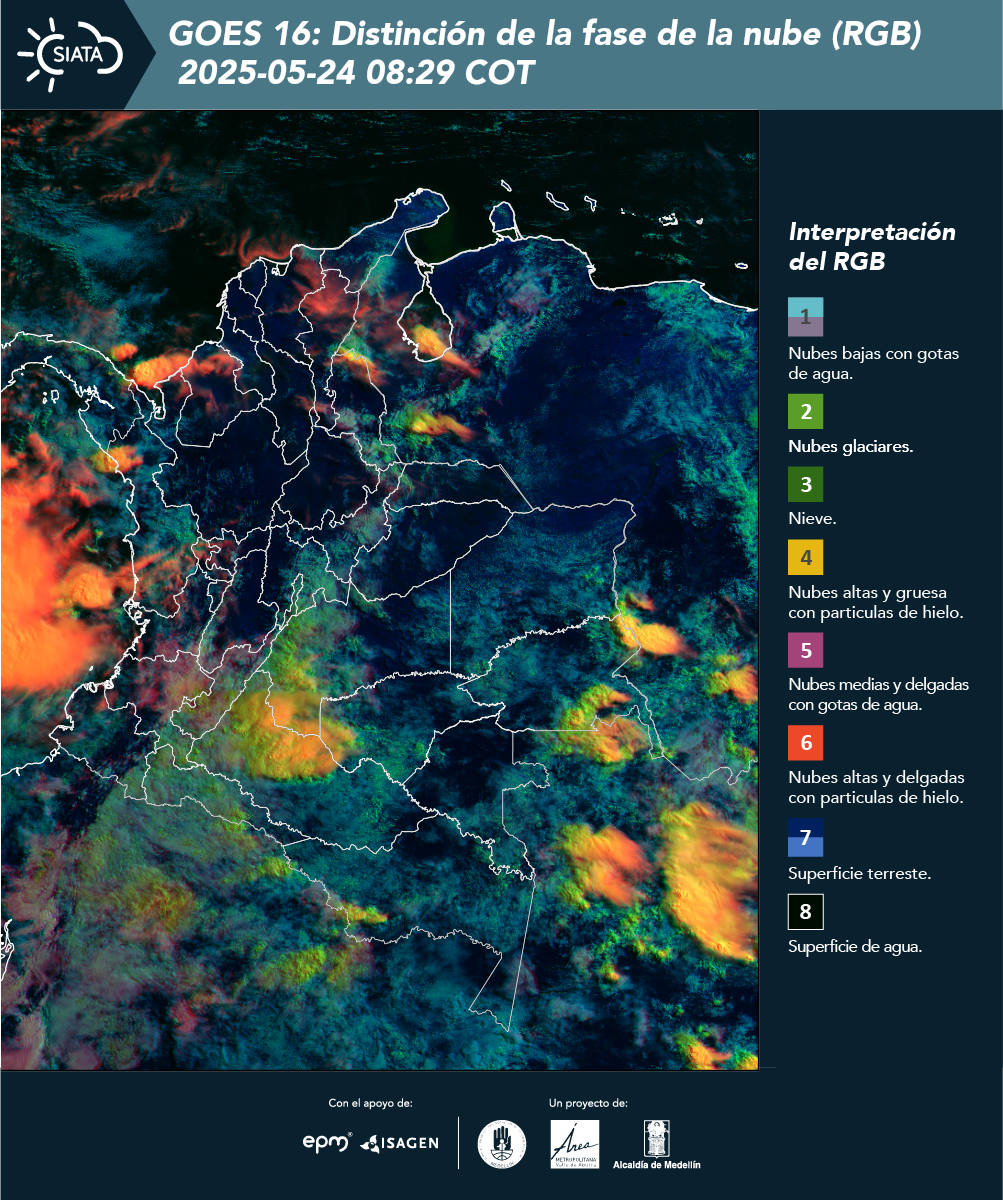Click the SIATA logo in the header

click(x=70, y=55)
